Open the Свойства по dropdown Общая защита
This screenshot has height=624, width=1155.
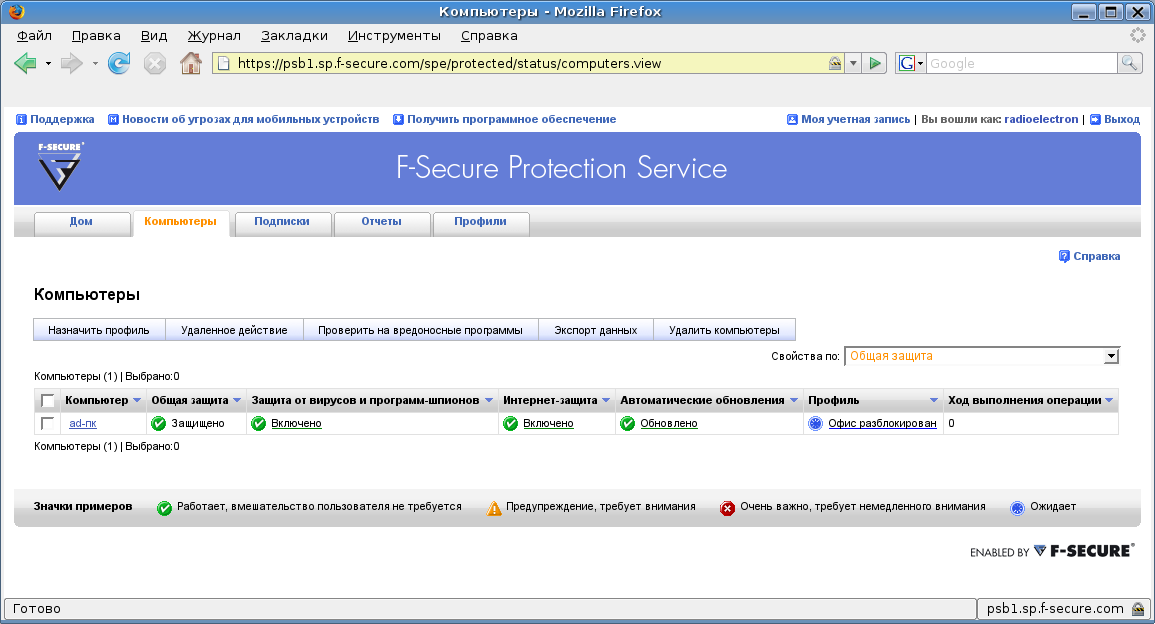tap(982, 356)
